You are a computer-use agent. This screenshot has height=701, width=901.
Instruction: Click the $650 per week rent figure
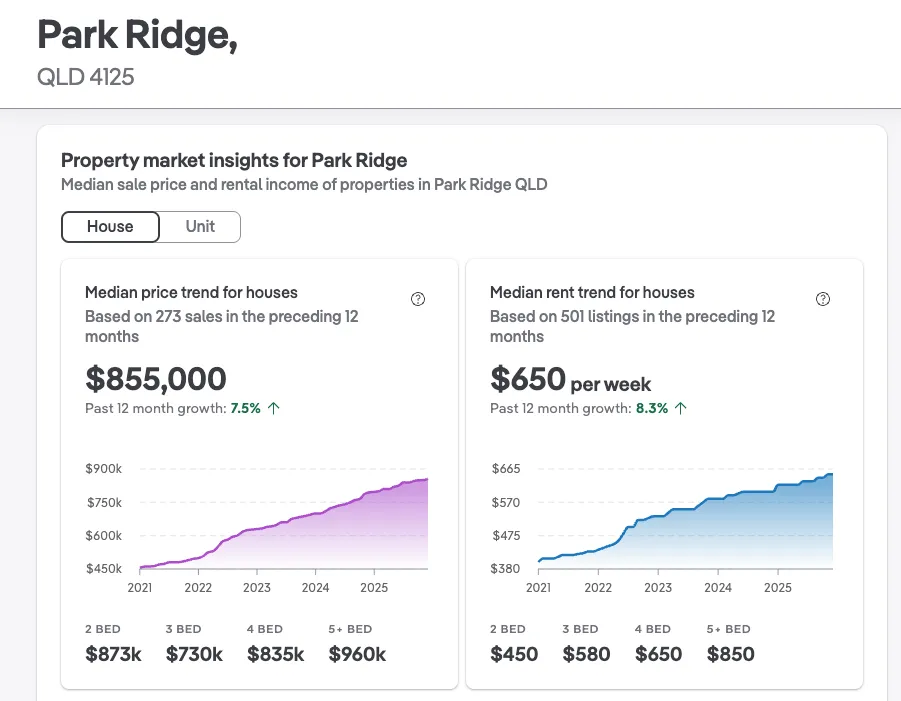pyautogui.click(x=570, y=380)
